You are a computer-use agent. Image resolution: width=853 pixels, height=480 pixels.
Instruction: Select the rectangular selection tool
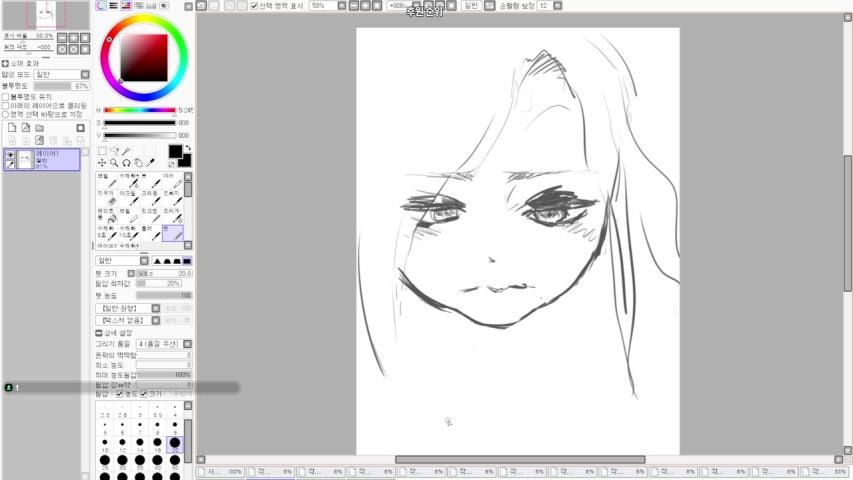[102, 151]
